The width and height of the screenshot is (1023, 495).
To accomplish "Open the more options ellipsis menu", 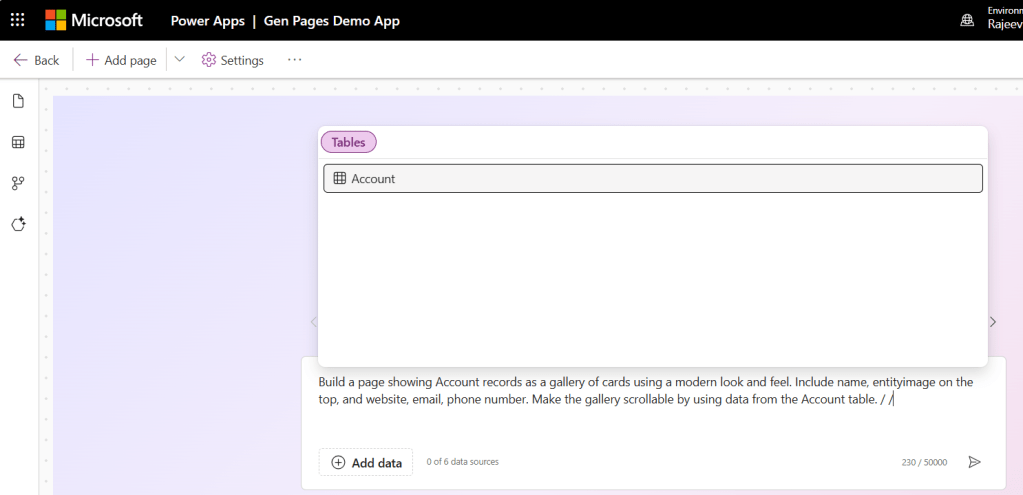I will [x=294, y=60].
